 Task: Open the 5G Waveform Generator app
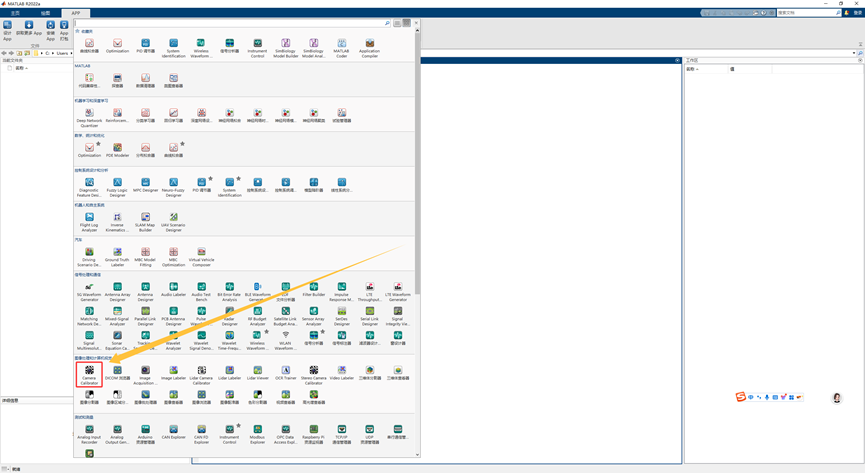(x=89, y=291)
